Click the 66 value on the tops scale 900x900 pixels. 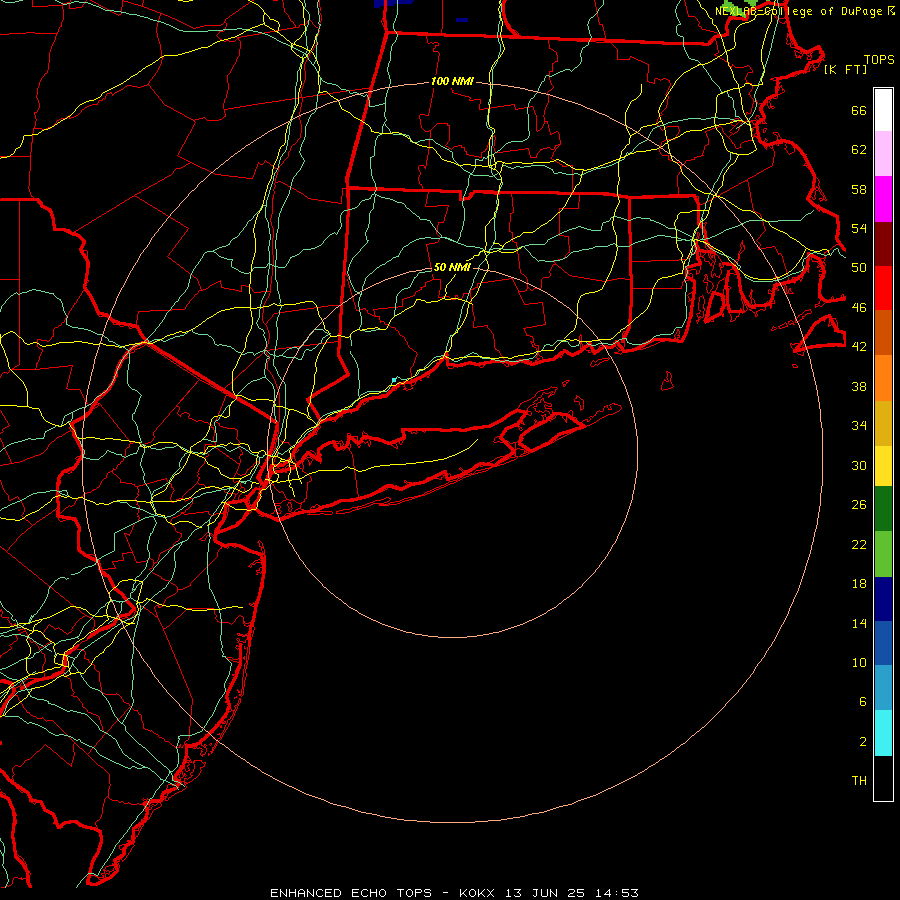859,110
